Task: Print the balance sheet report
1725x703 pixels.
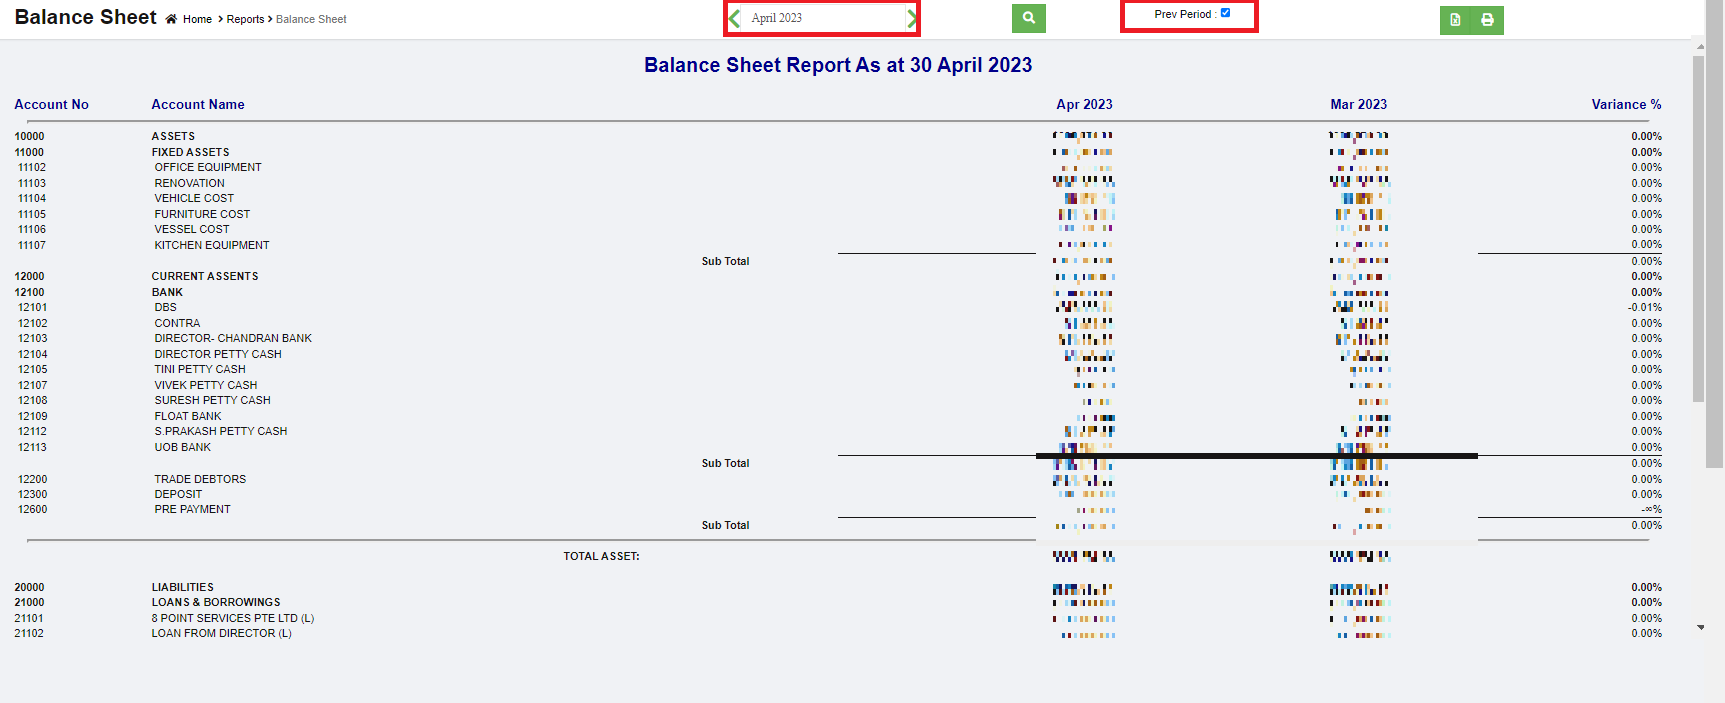Action: pos(1487,20)
